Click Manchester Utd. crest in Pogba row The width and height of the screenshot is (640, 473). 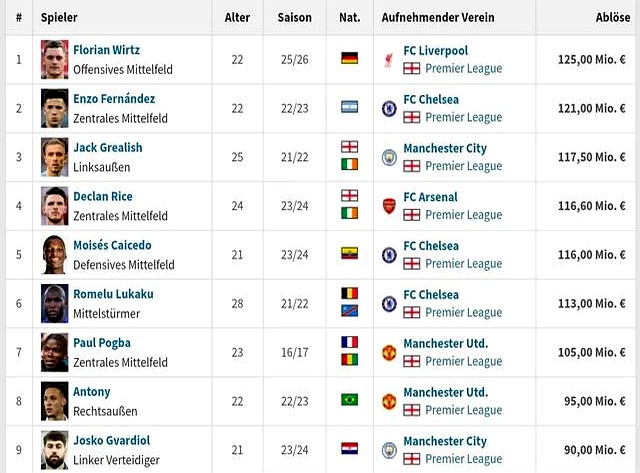(x=389, y=353)
